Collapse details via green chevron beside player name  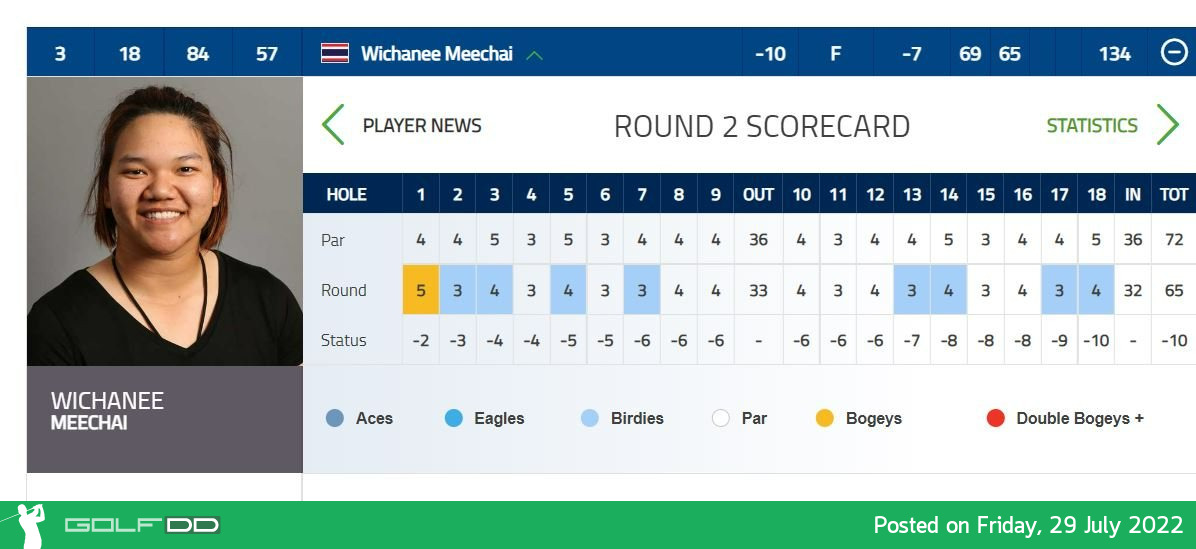(535, 55)
